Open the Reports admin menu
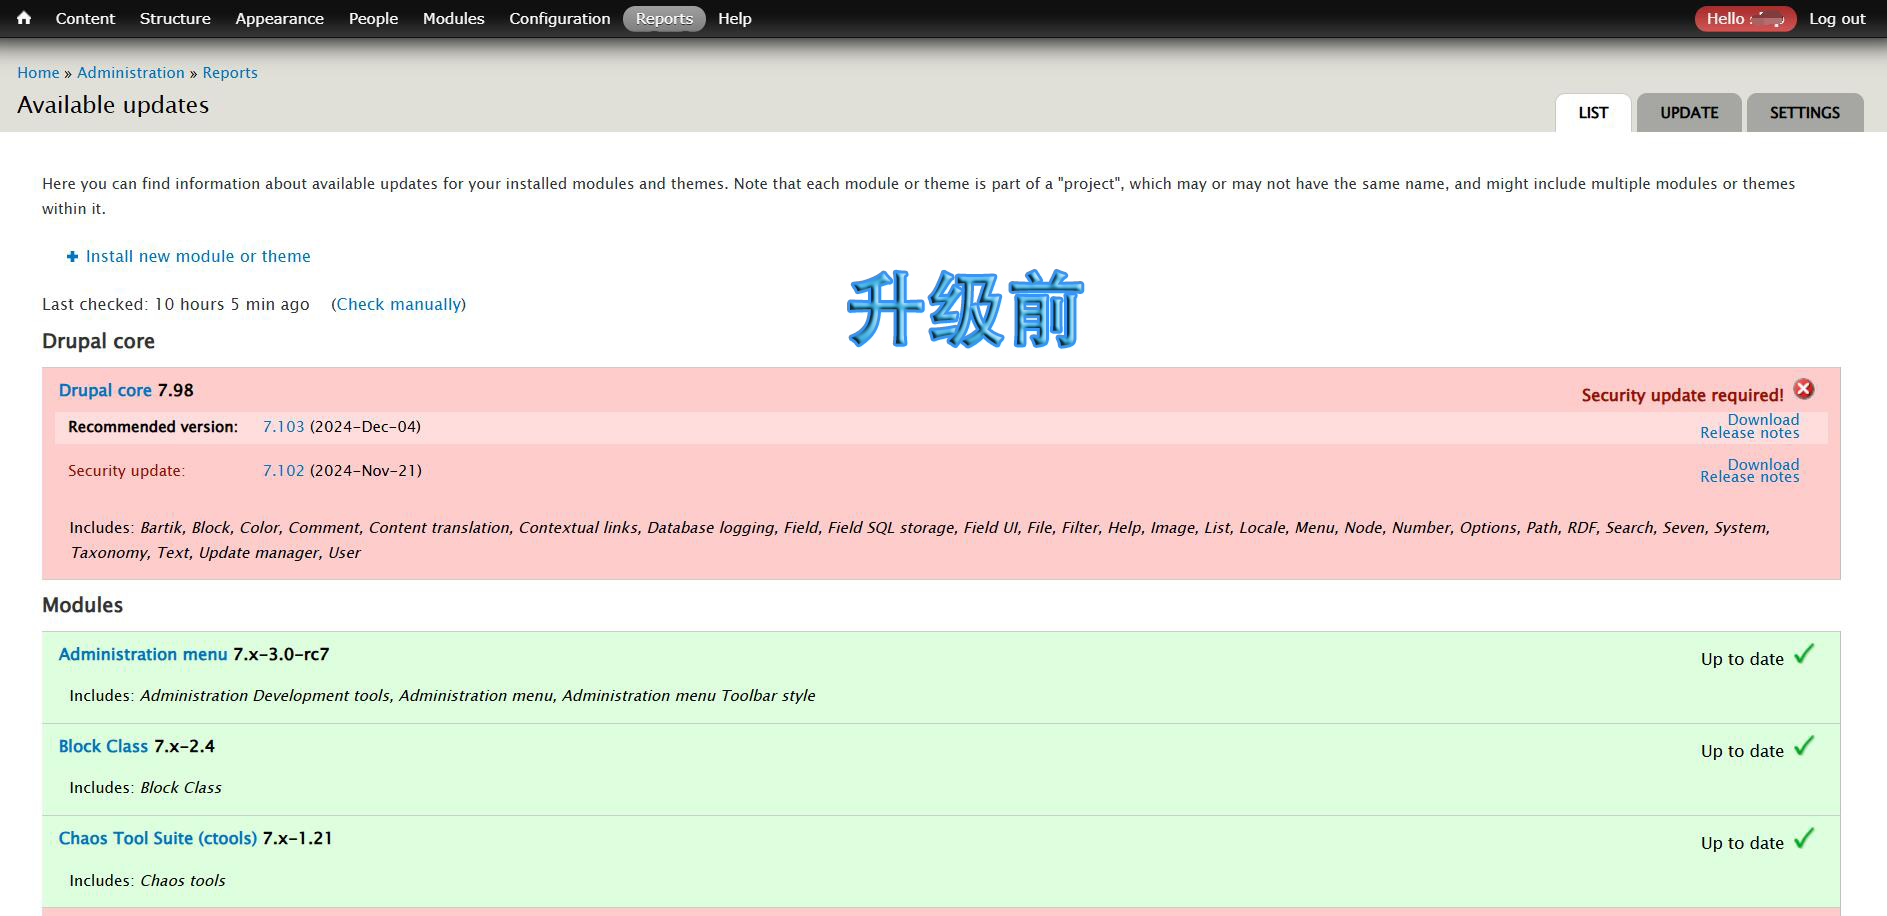The image size is (1887, 916). (664, 18)
